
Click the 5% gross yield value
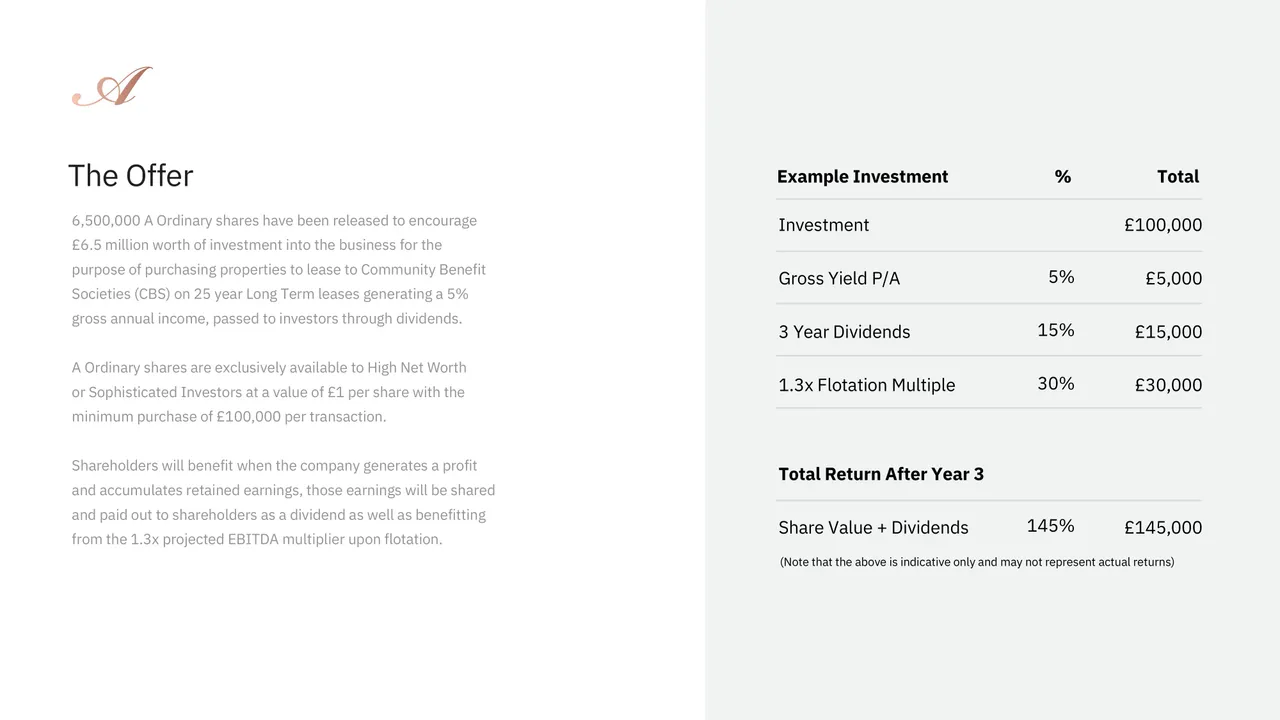click(x=1061, y=277)
